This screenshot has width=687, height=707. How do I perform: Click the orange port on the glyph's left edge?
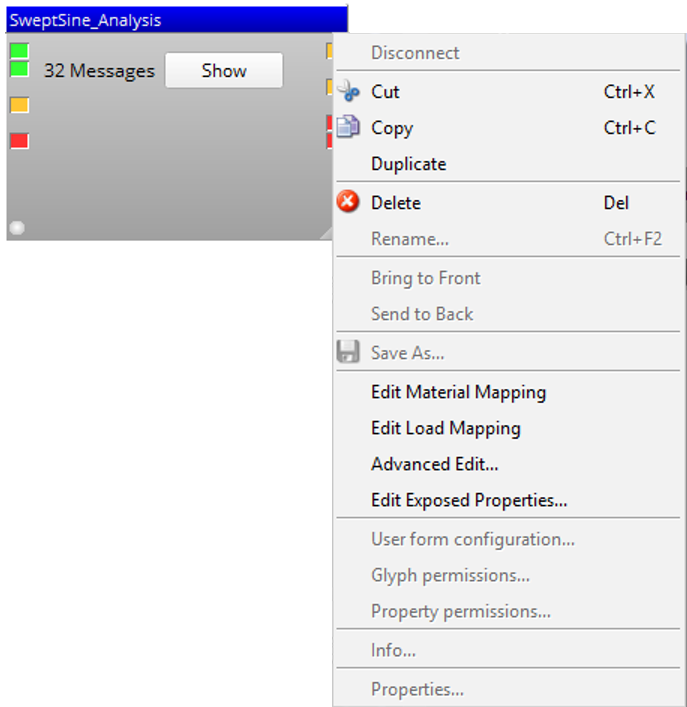[19, 105]
